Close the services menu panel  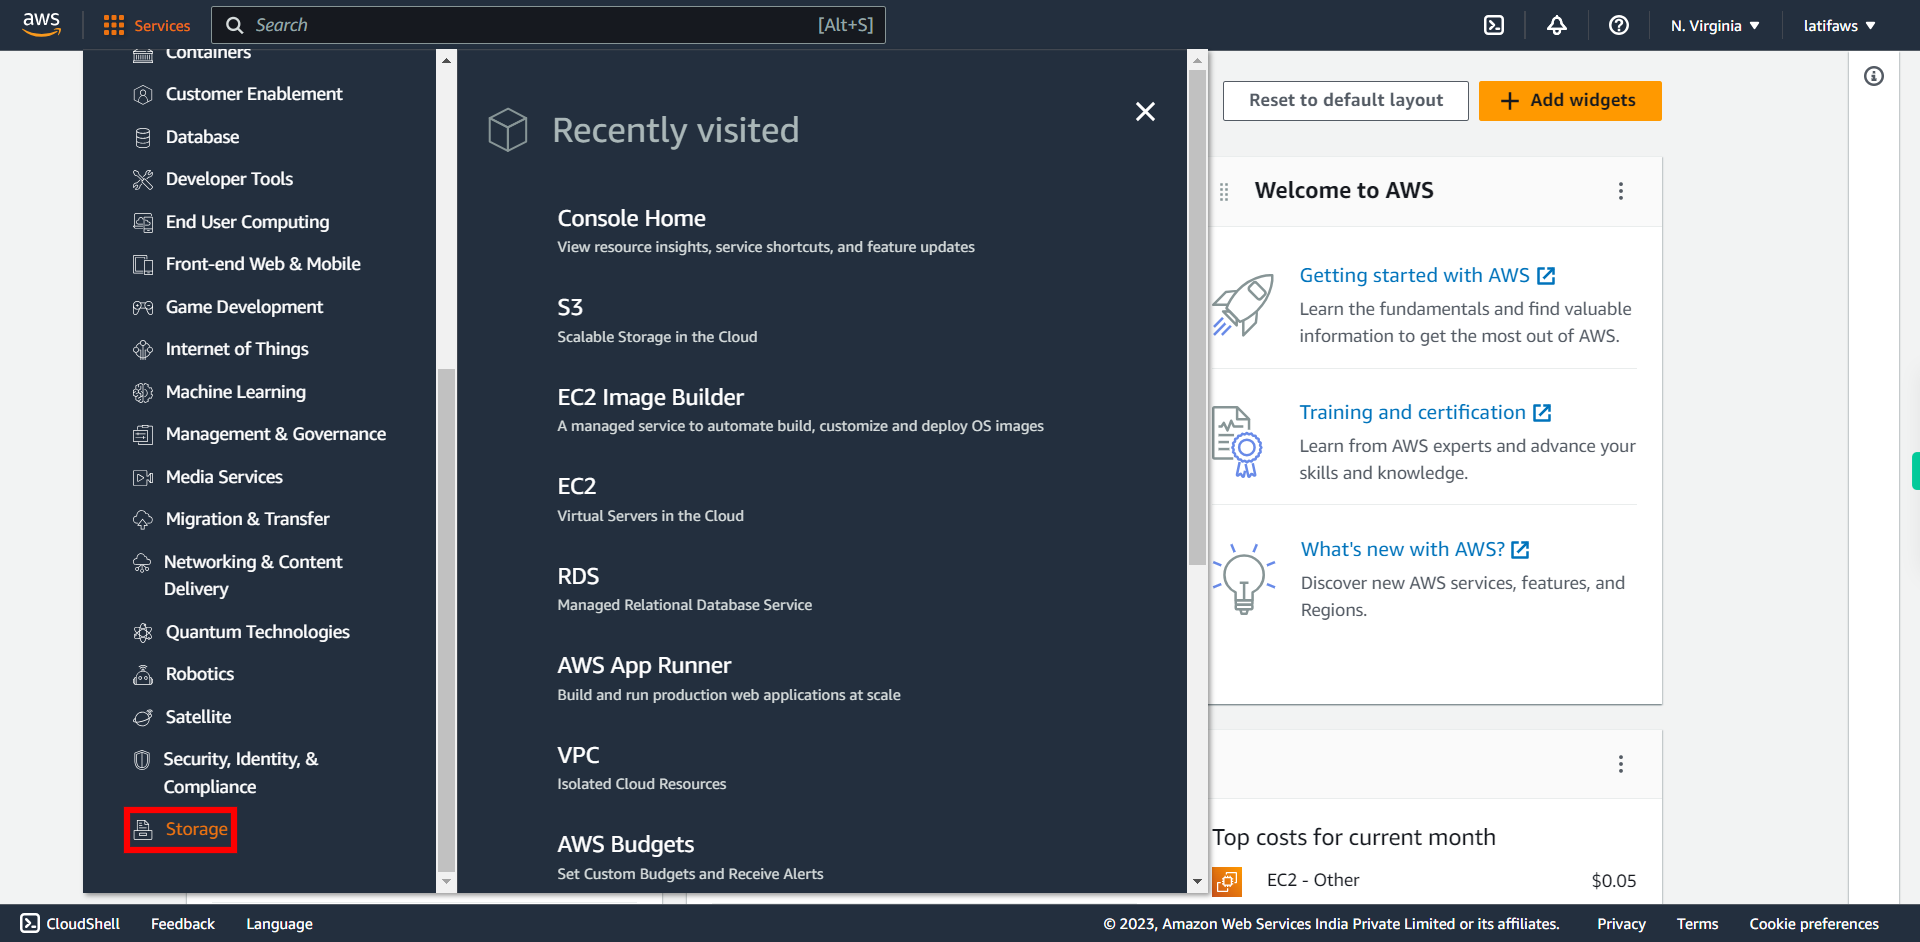[x=1145, y=112]
